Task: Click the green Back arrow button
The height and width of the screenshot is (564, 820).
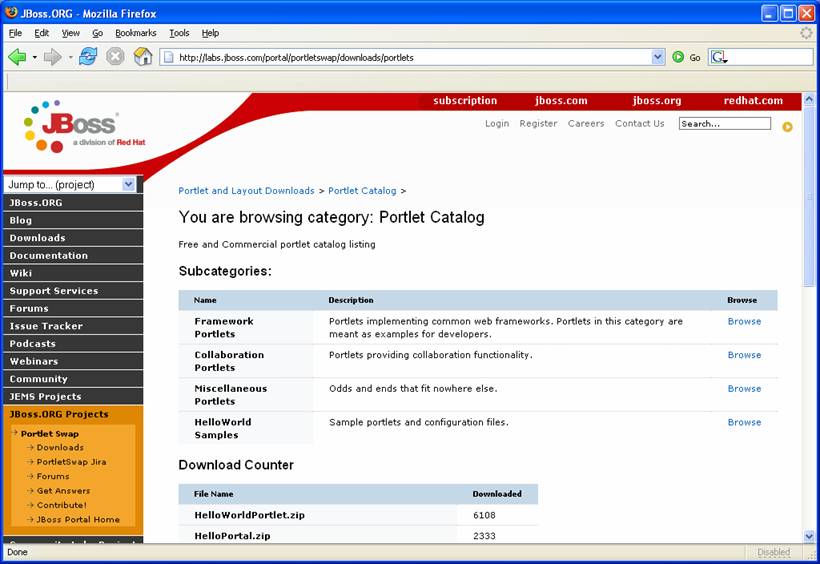Action: point(17,57)
